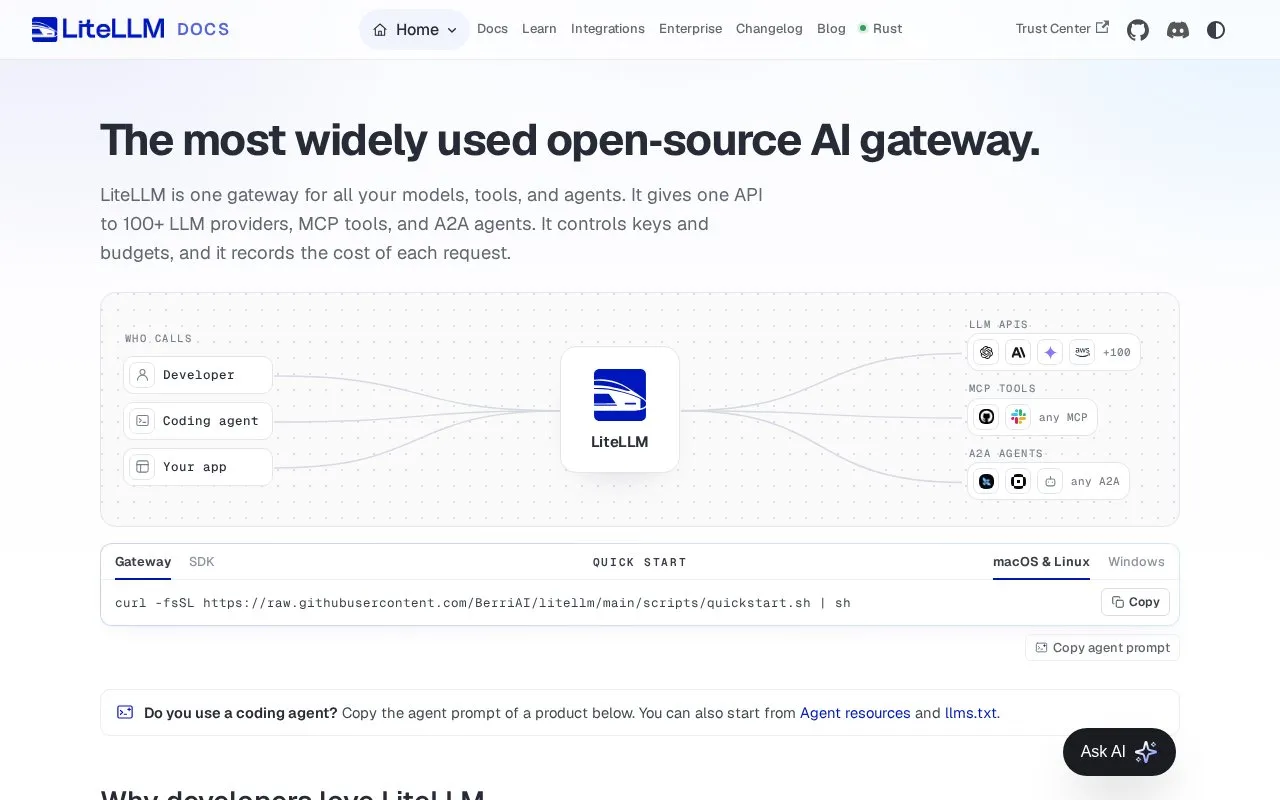Screen dimensions: 1280x800
Task: Open the Learn nav item
Action: (539, 29)
